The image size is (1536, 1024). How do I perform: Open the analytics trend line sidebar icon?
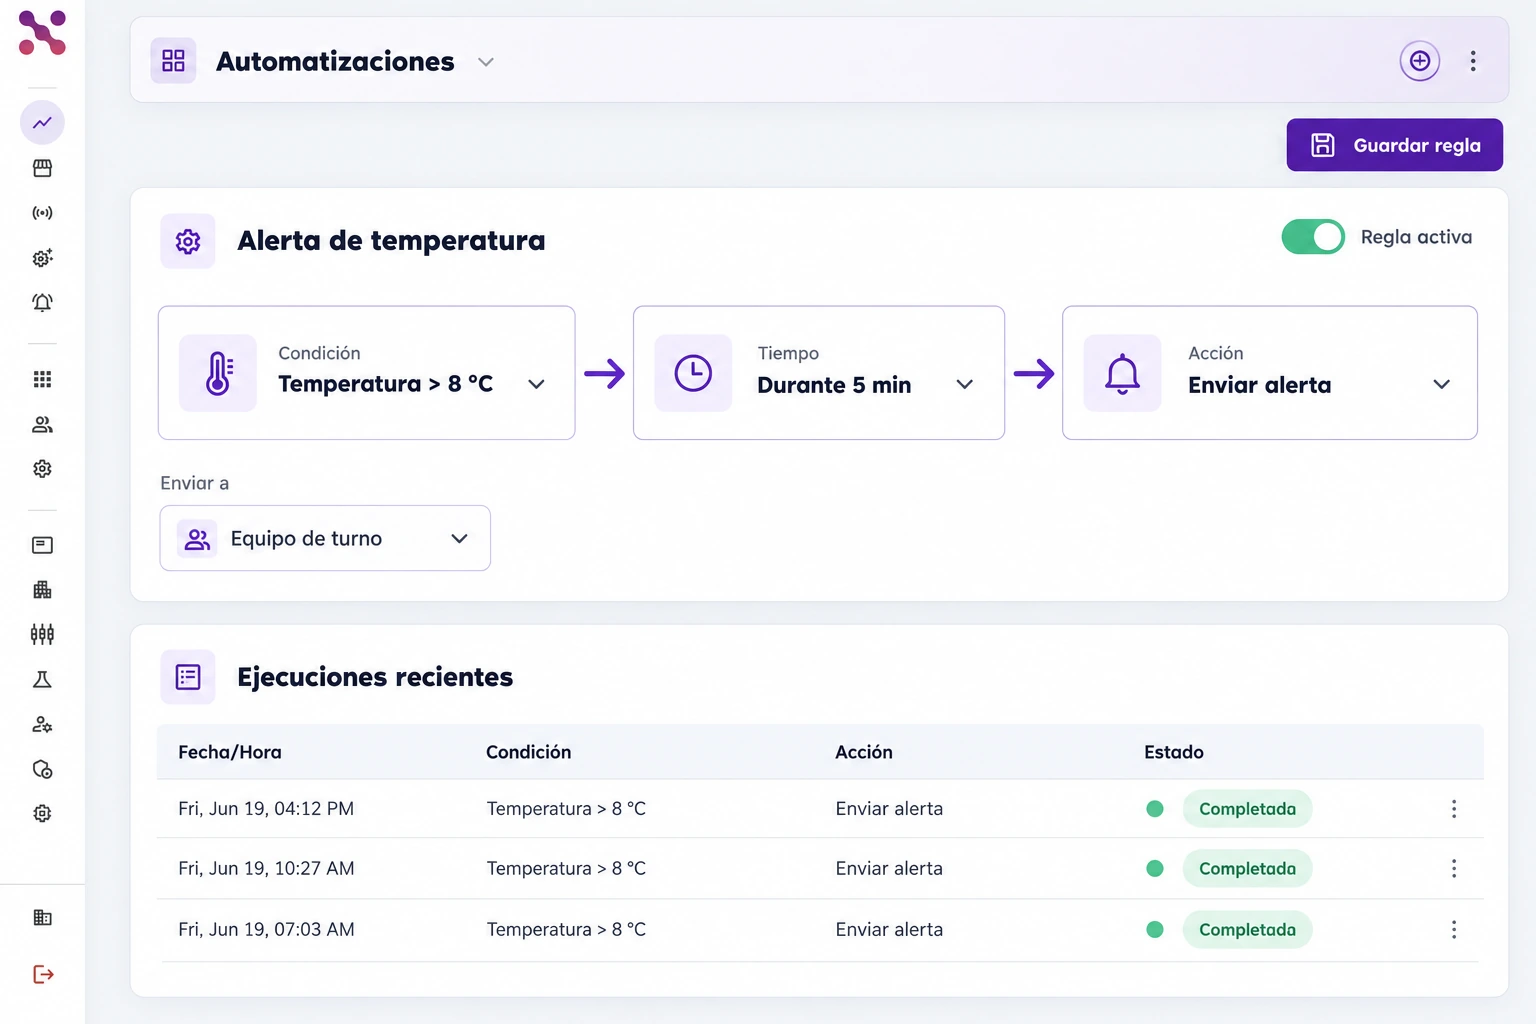click(x=42, y=123)
